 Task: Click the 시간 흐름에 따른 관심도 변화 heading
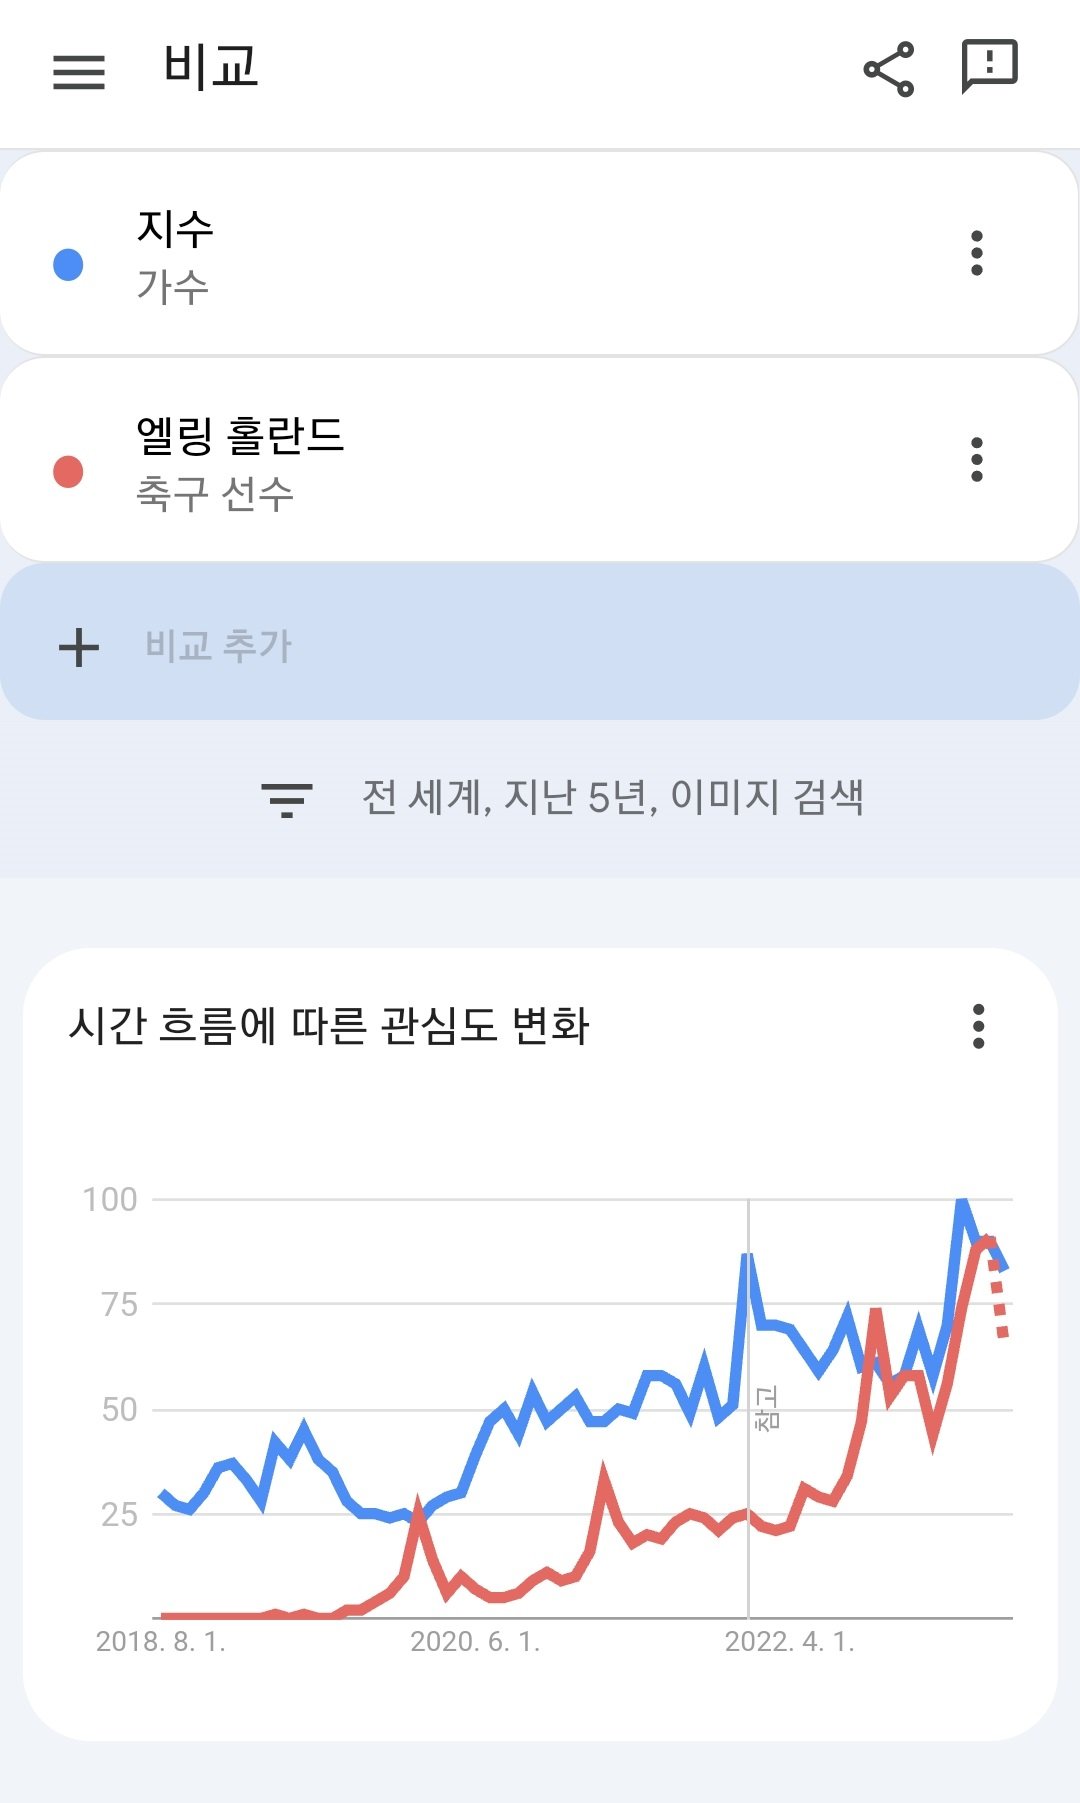point(329,1026)
